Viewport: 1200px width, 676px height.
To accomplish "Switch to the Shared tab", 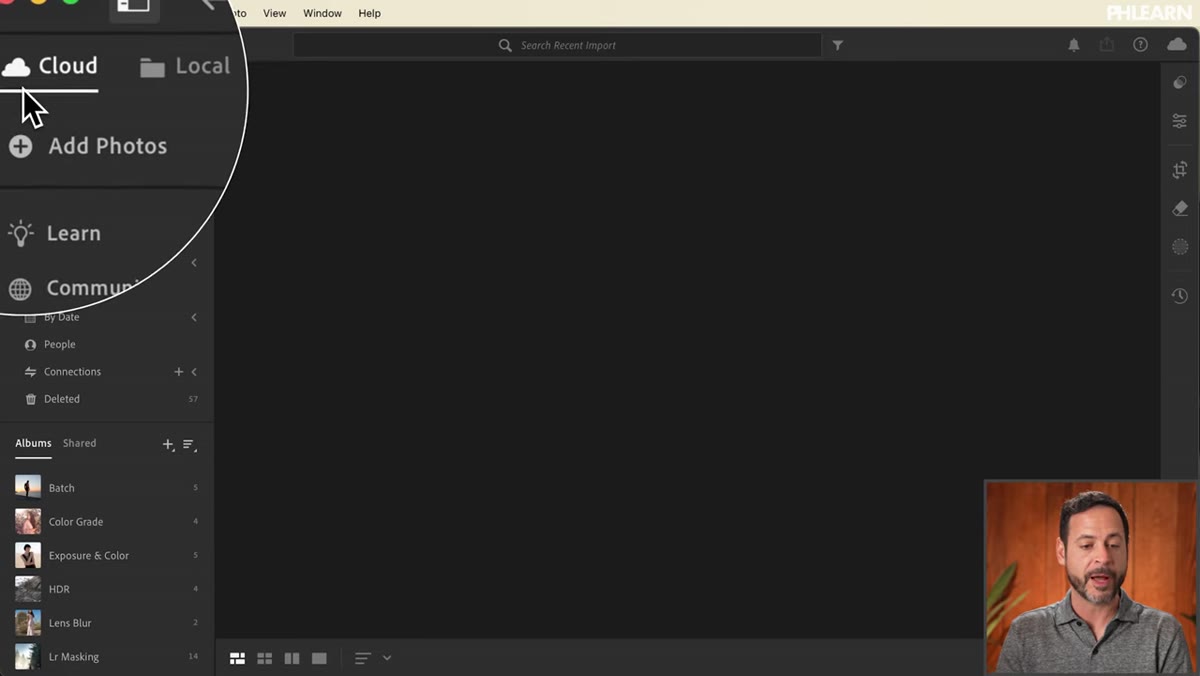I will (x=79, y=443).
